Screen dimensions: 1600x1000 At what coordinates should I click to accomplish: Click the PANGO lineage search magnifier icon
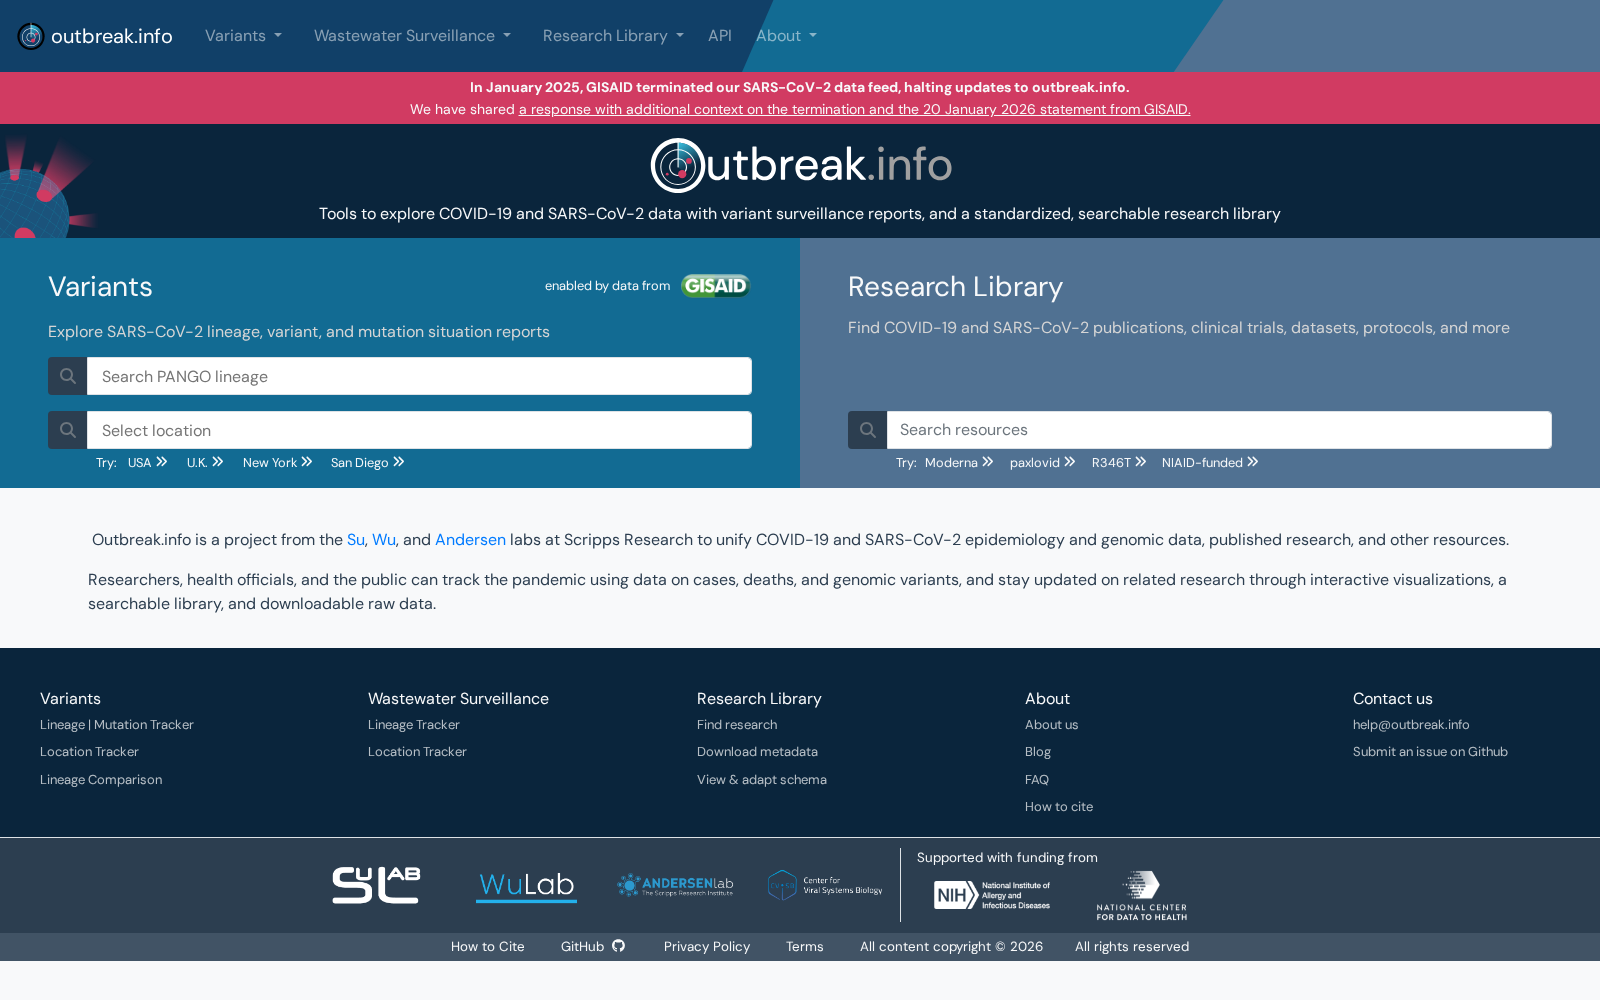click(x=68, y=376)
